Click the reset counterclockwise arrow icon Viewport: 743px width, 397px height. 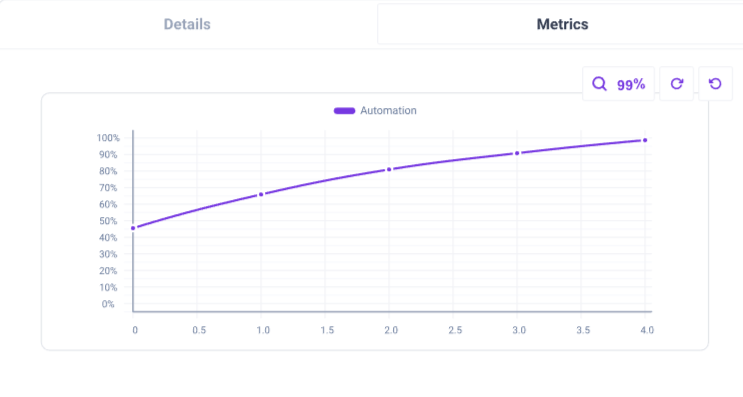coord(716,84)
